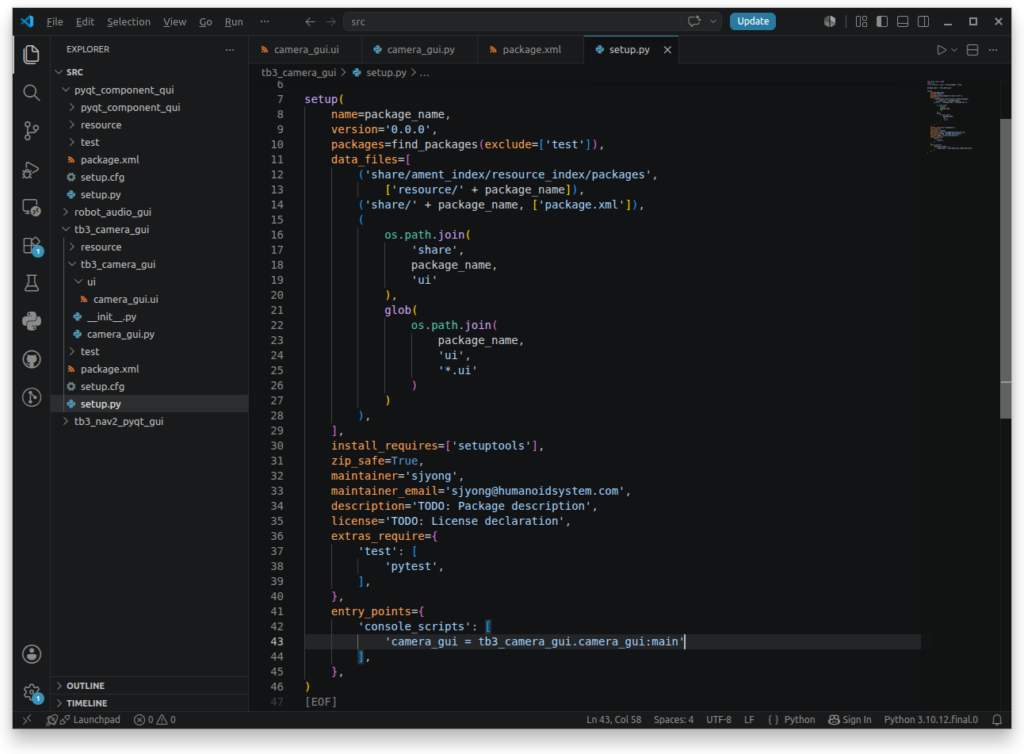Open the File menu
This screenshot has width=1024, height=754.
55,22
